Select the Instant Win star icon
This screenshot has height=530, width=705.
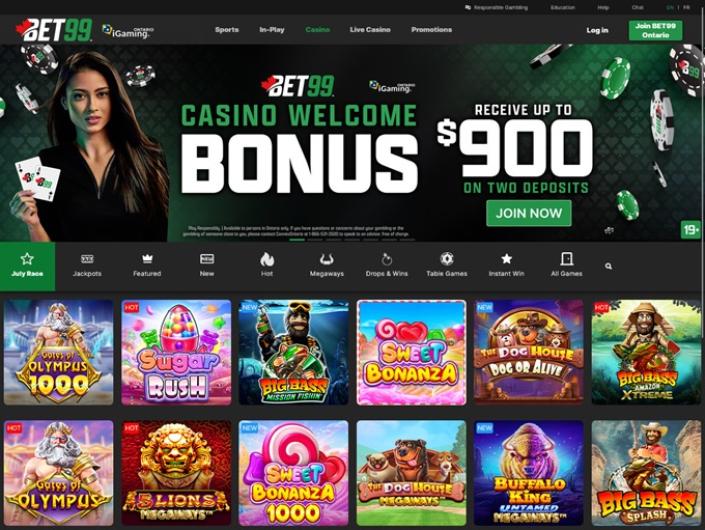(x=506, y=266)
